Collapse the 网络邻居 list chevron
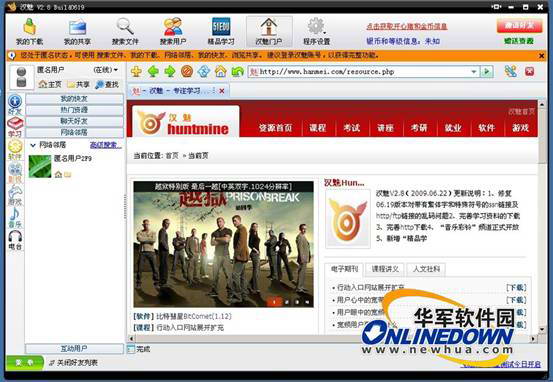Image resolution: width=553 pixels, height=382 pixels. [33, 145]
